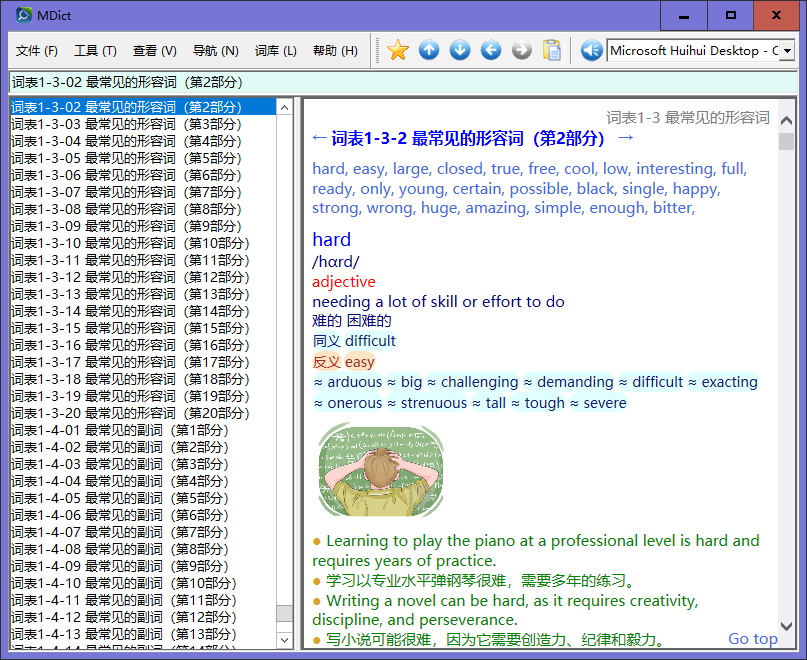Click the left arrow previous-section link

[319, 138]
